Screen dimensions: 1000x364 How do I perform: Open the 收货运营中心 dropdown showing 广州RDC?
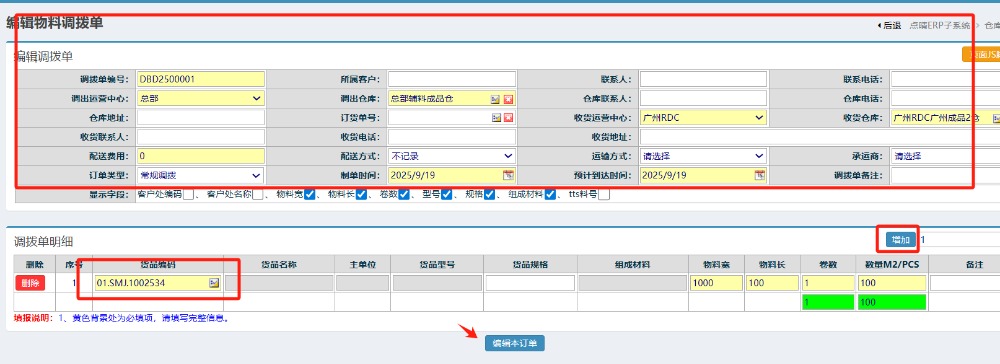click(703, 118)
